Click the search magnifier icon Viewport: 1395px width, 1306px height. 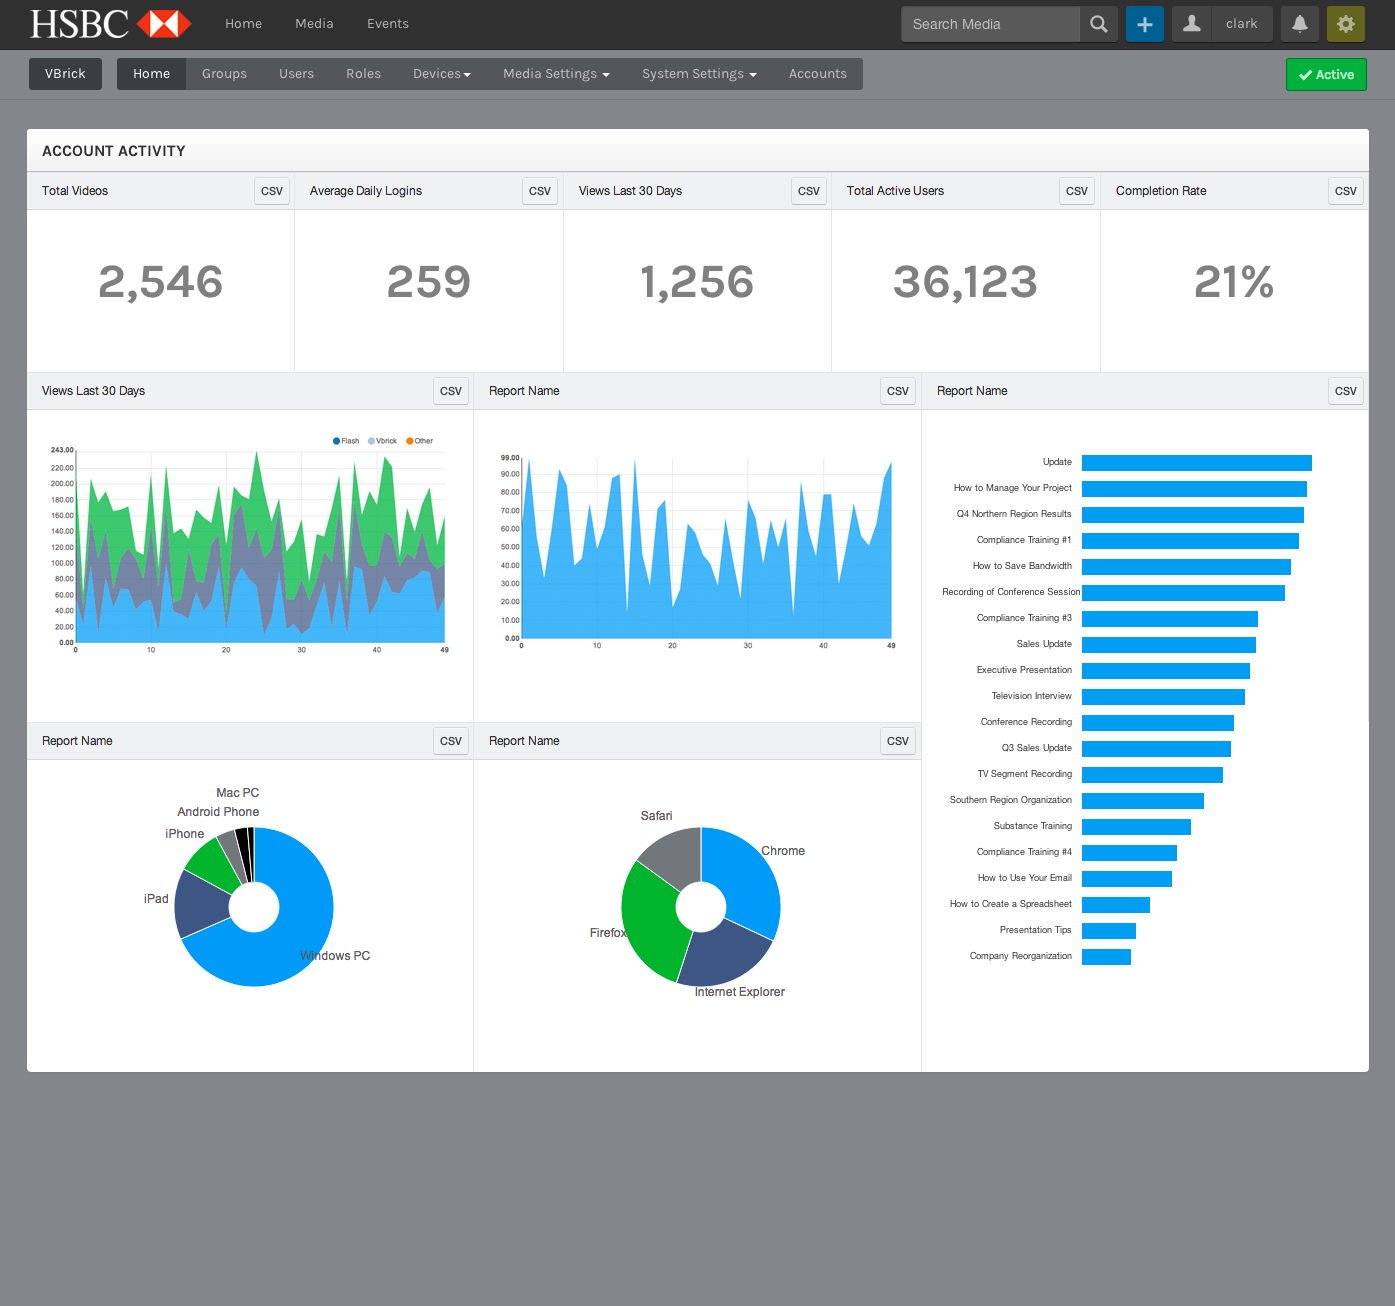(x=1098, y=24)
